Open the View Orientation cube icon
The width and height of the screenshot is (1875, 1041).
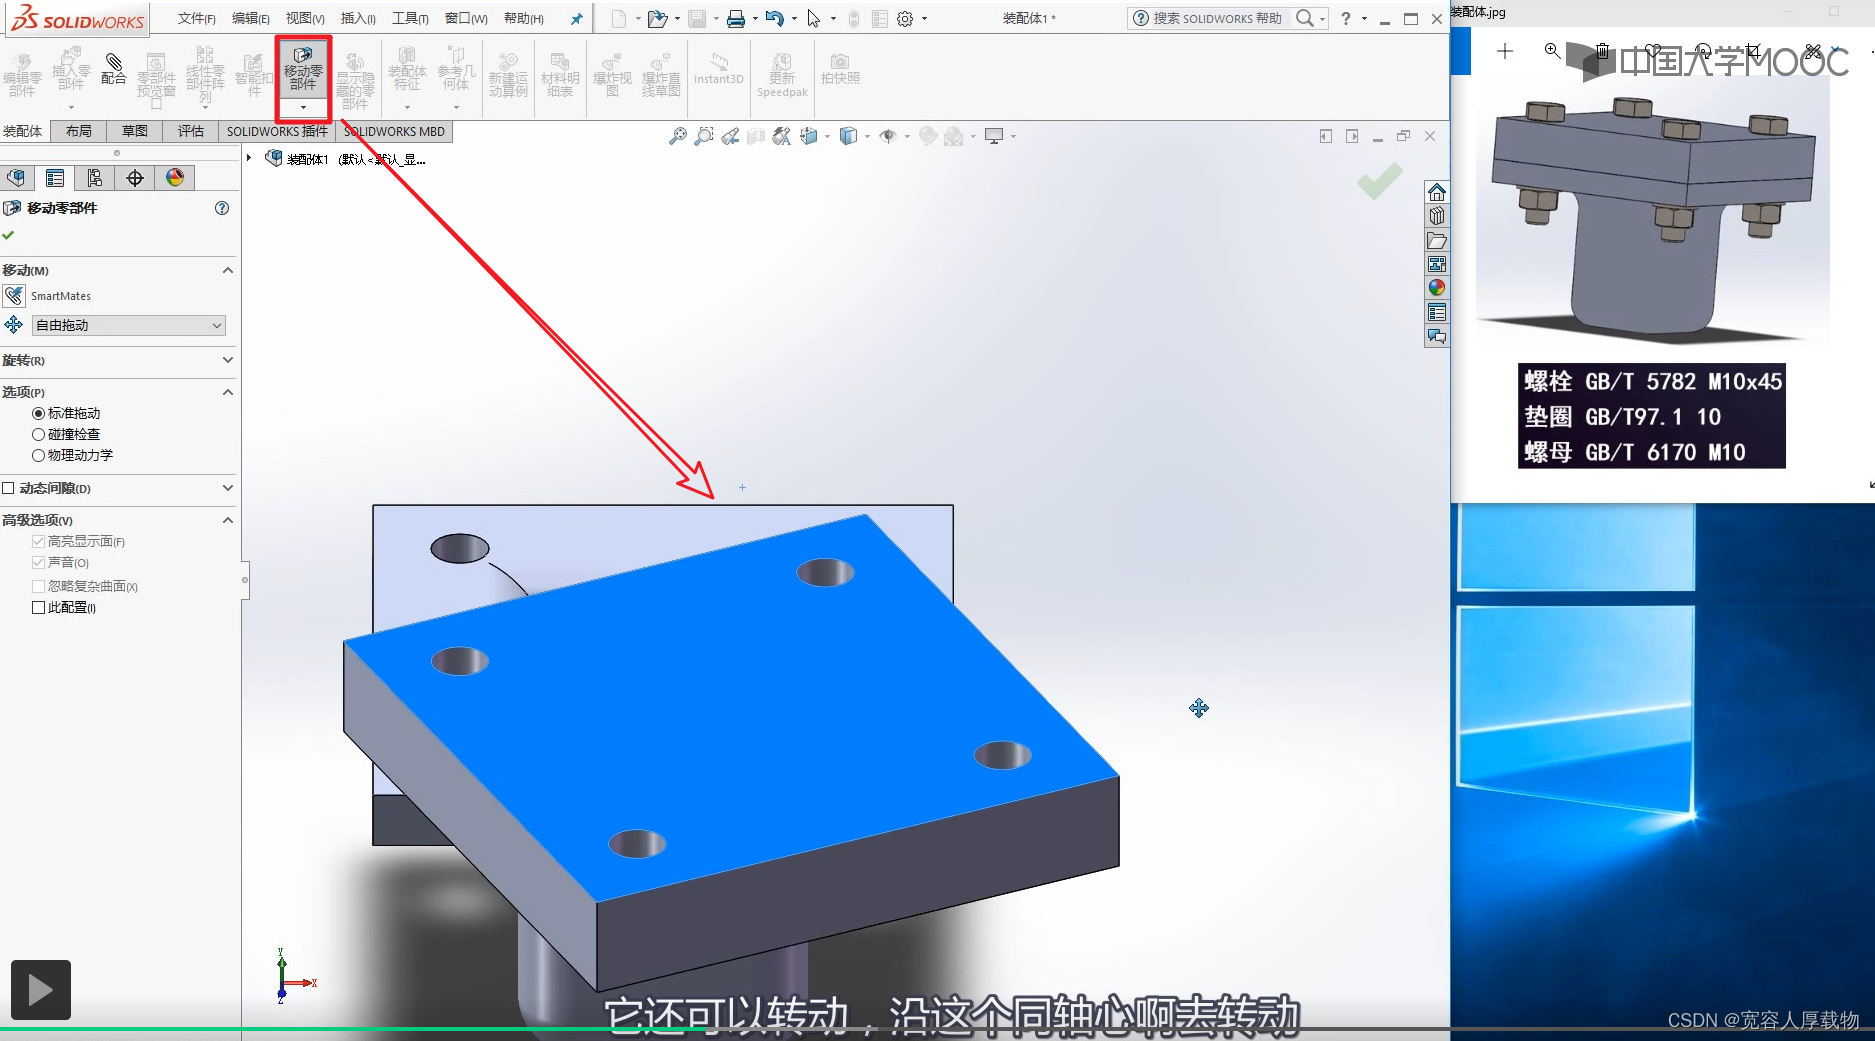(809, 136)
